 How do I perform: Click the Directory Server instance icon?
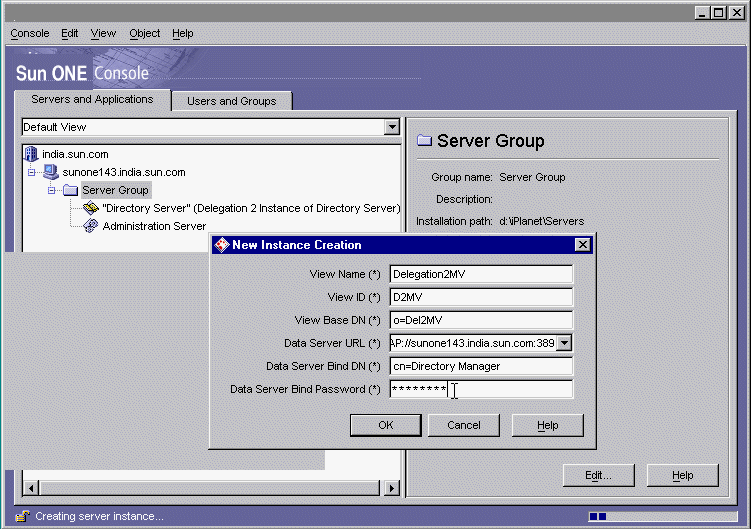point(91,208)
